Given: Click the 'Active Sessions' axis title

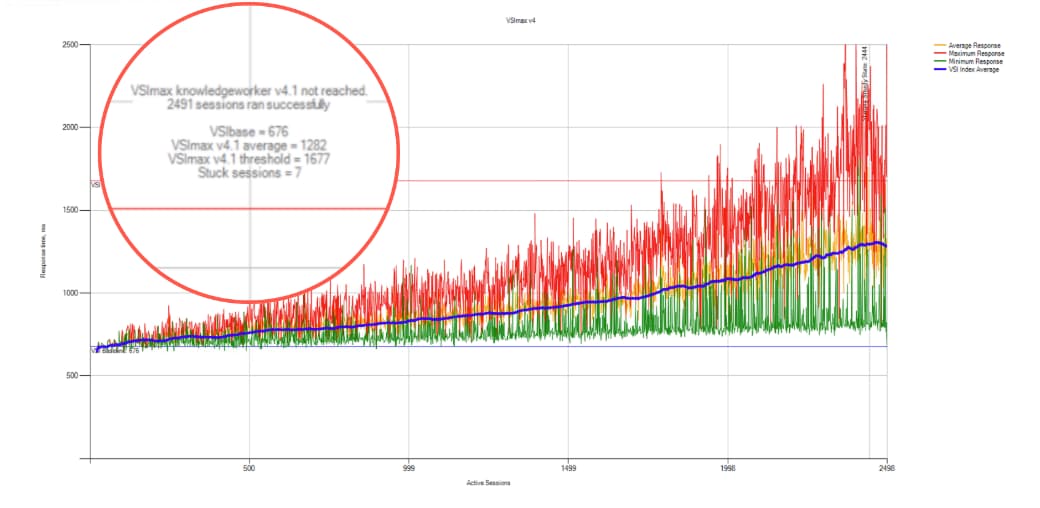Looking at the screenshot, I should pyautogui.click(x=488, y=483).
